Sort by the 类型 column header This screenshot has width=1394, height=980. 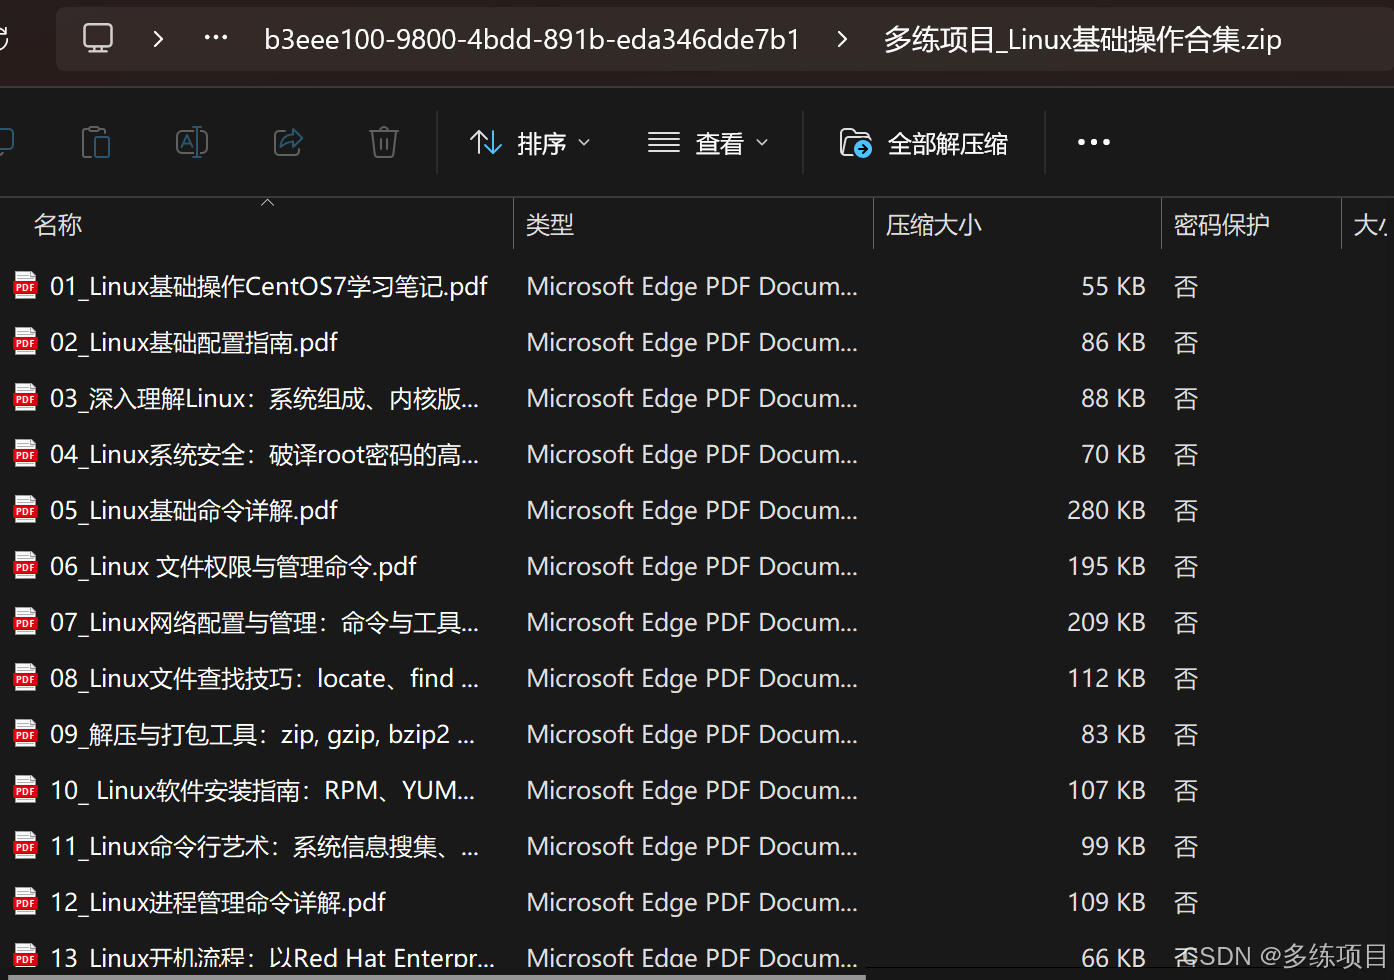pos(550,225)
